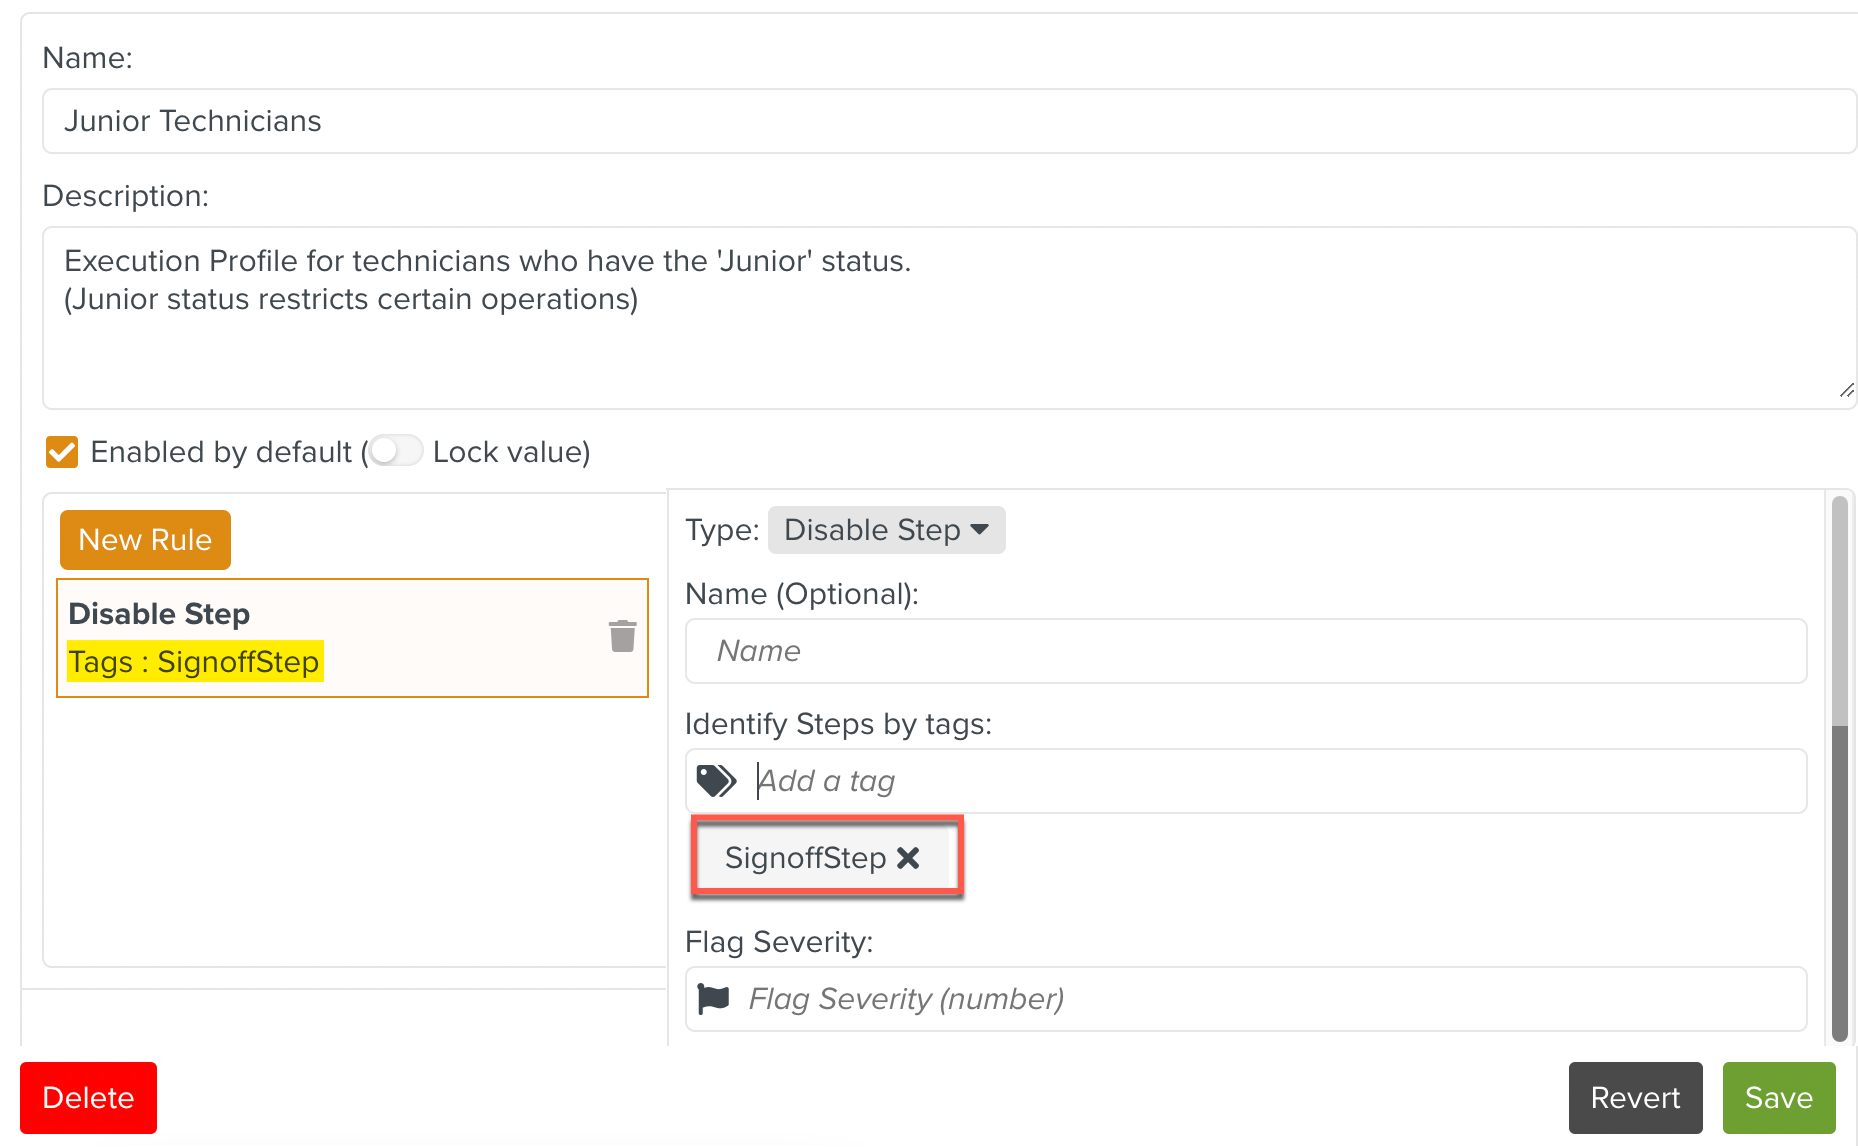Toggle the Lock value switch
Image resolution: width=1858 pixels, height=1148 pixels.
pos(395,451)
